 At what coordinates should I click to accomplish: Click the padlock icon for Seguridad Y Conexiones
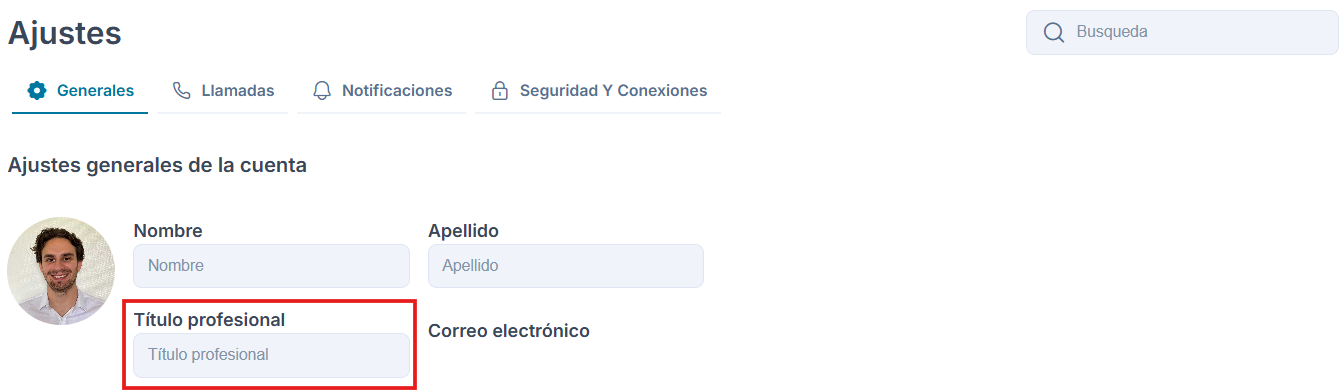tap(499, 91)
